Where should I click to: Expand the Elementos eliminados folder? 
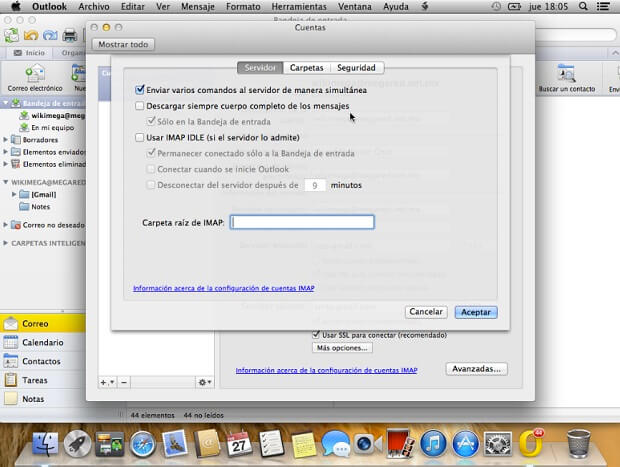(x=6, y=164)
